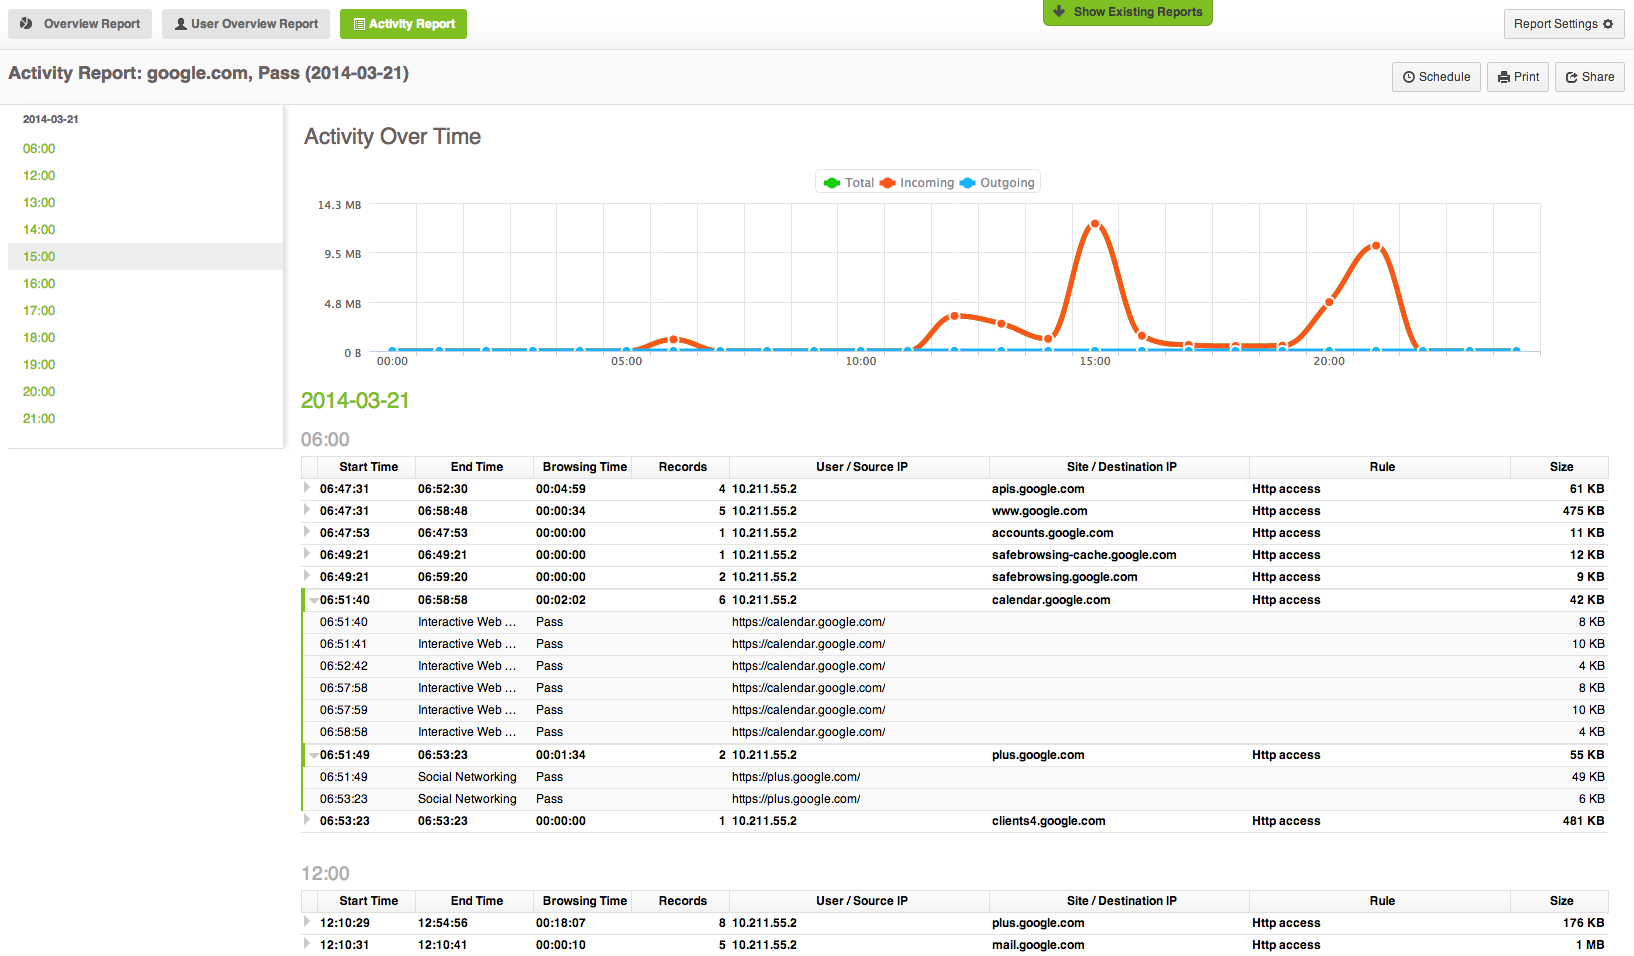Click the gear icon in Report Settings

click(x=1608, y=24)
